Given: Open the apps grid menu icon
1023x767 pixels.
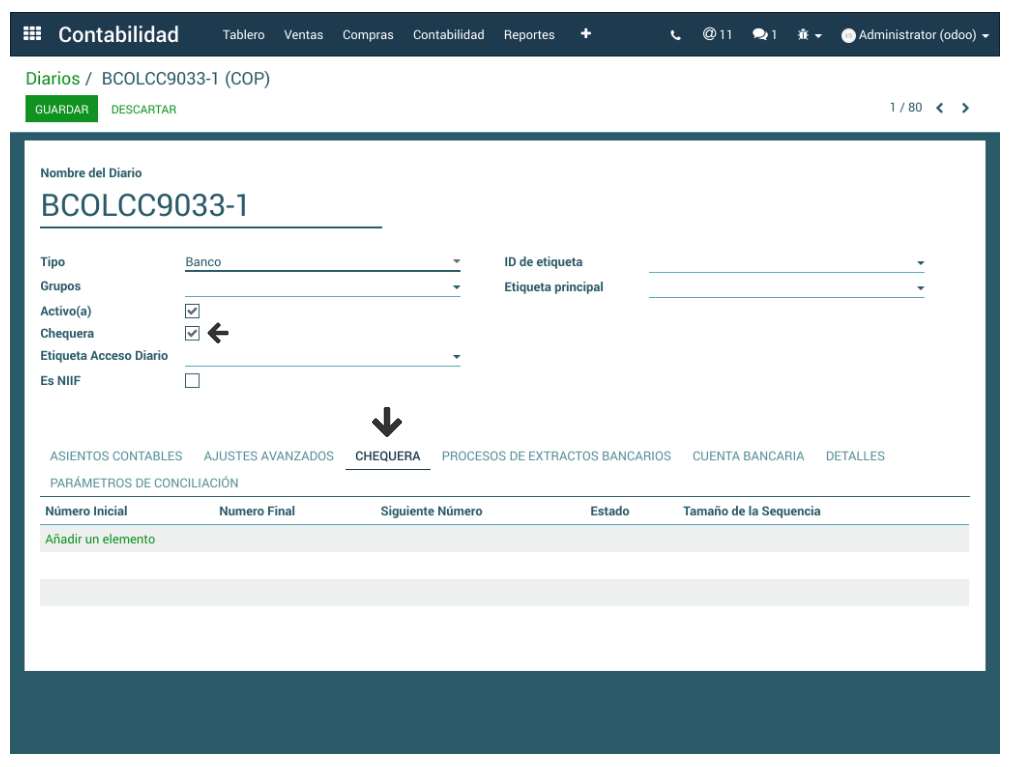Looking at the screenshot, I should 32,34.
